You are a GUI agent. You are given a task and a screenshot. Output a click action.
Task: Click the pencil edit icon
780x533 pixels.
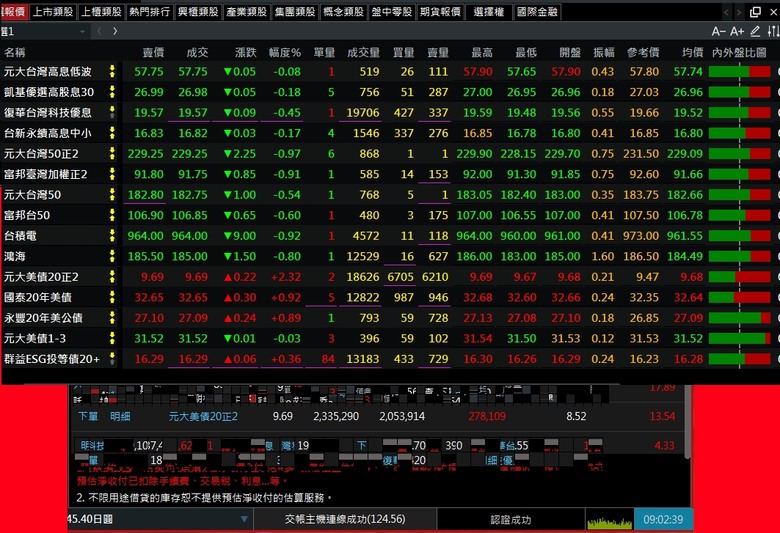click(755, 32)
